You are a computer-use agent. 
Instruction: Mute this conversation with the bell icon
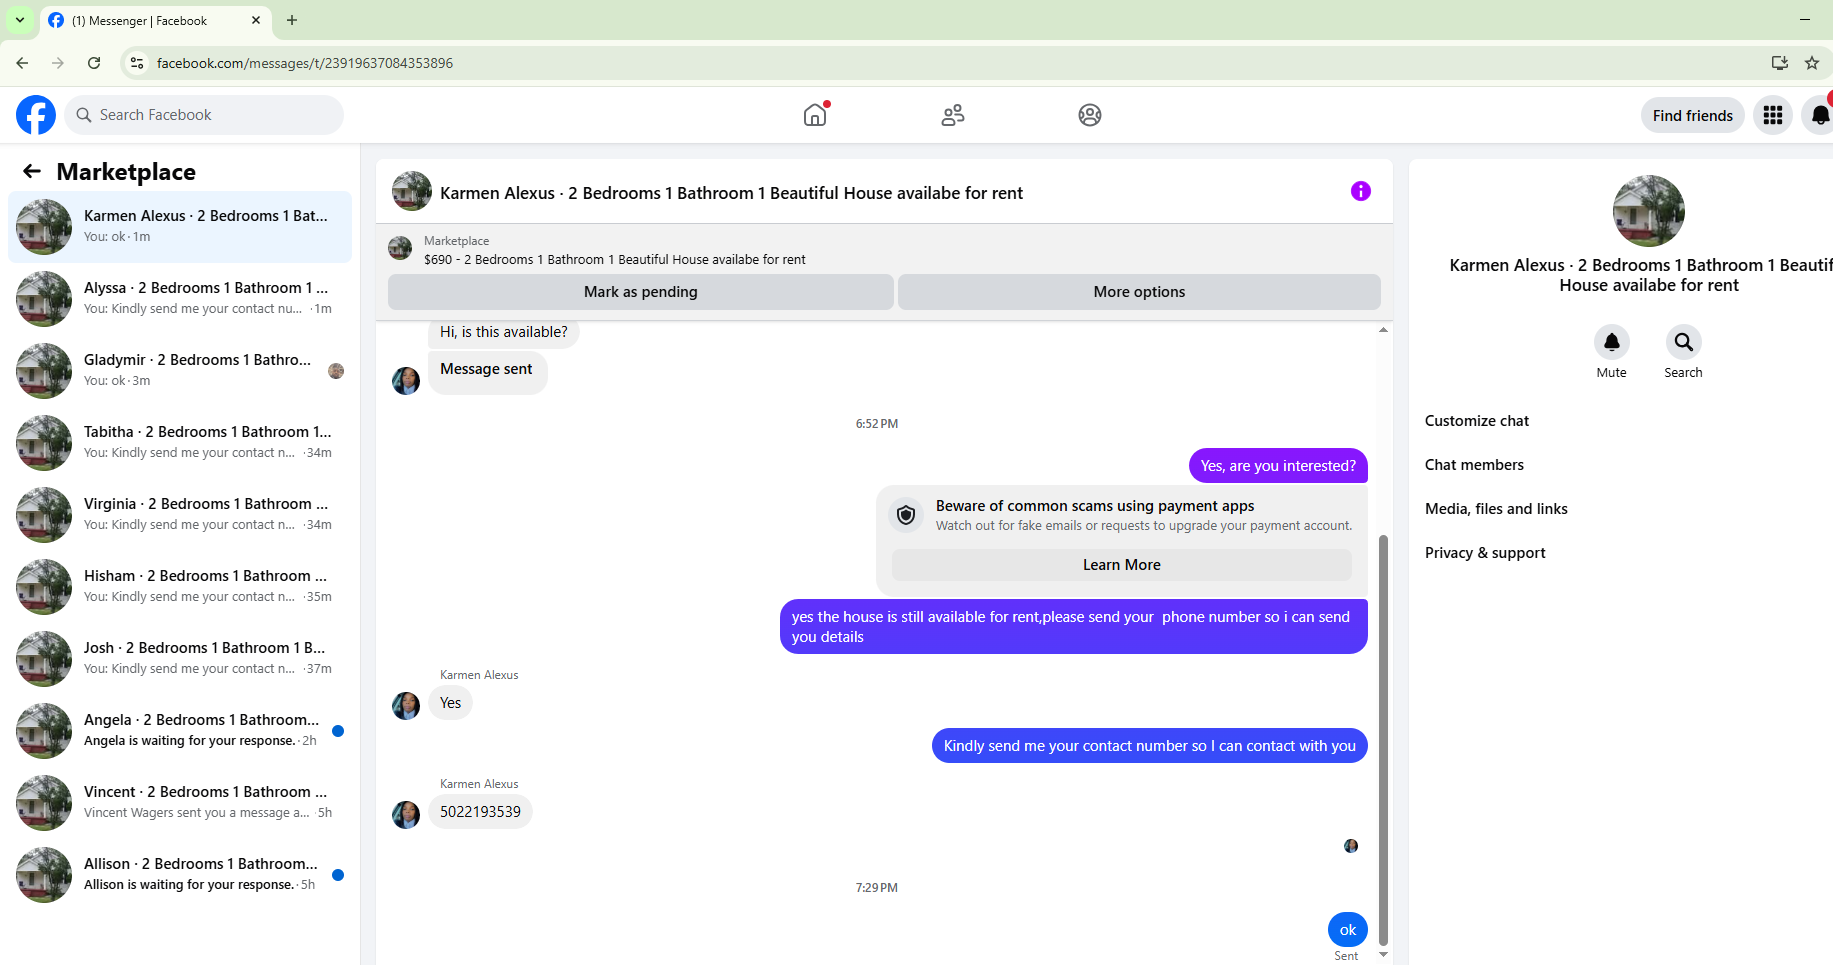point(1612,342)
